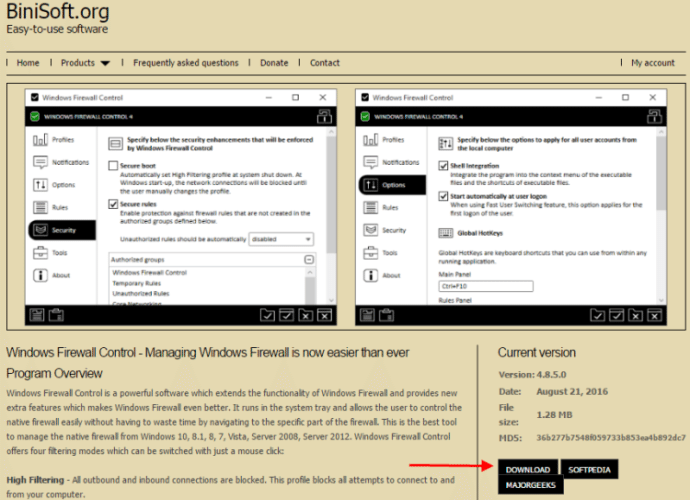
Task: Click clipboard icon in left window footer
Action: pyautogui.click(x=56, y=315)
